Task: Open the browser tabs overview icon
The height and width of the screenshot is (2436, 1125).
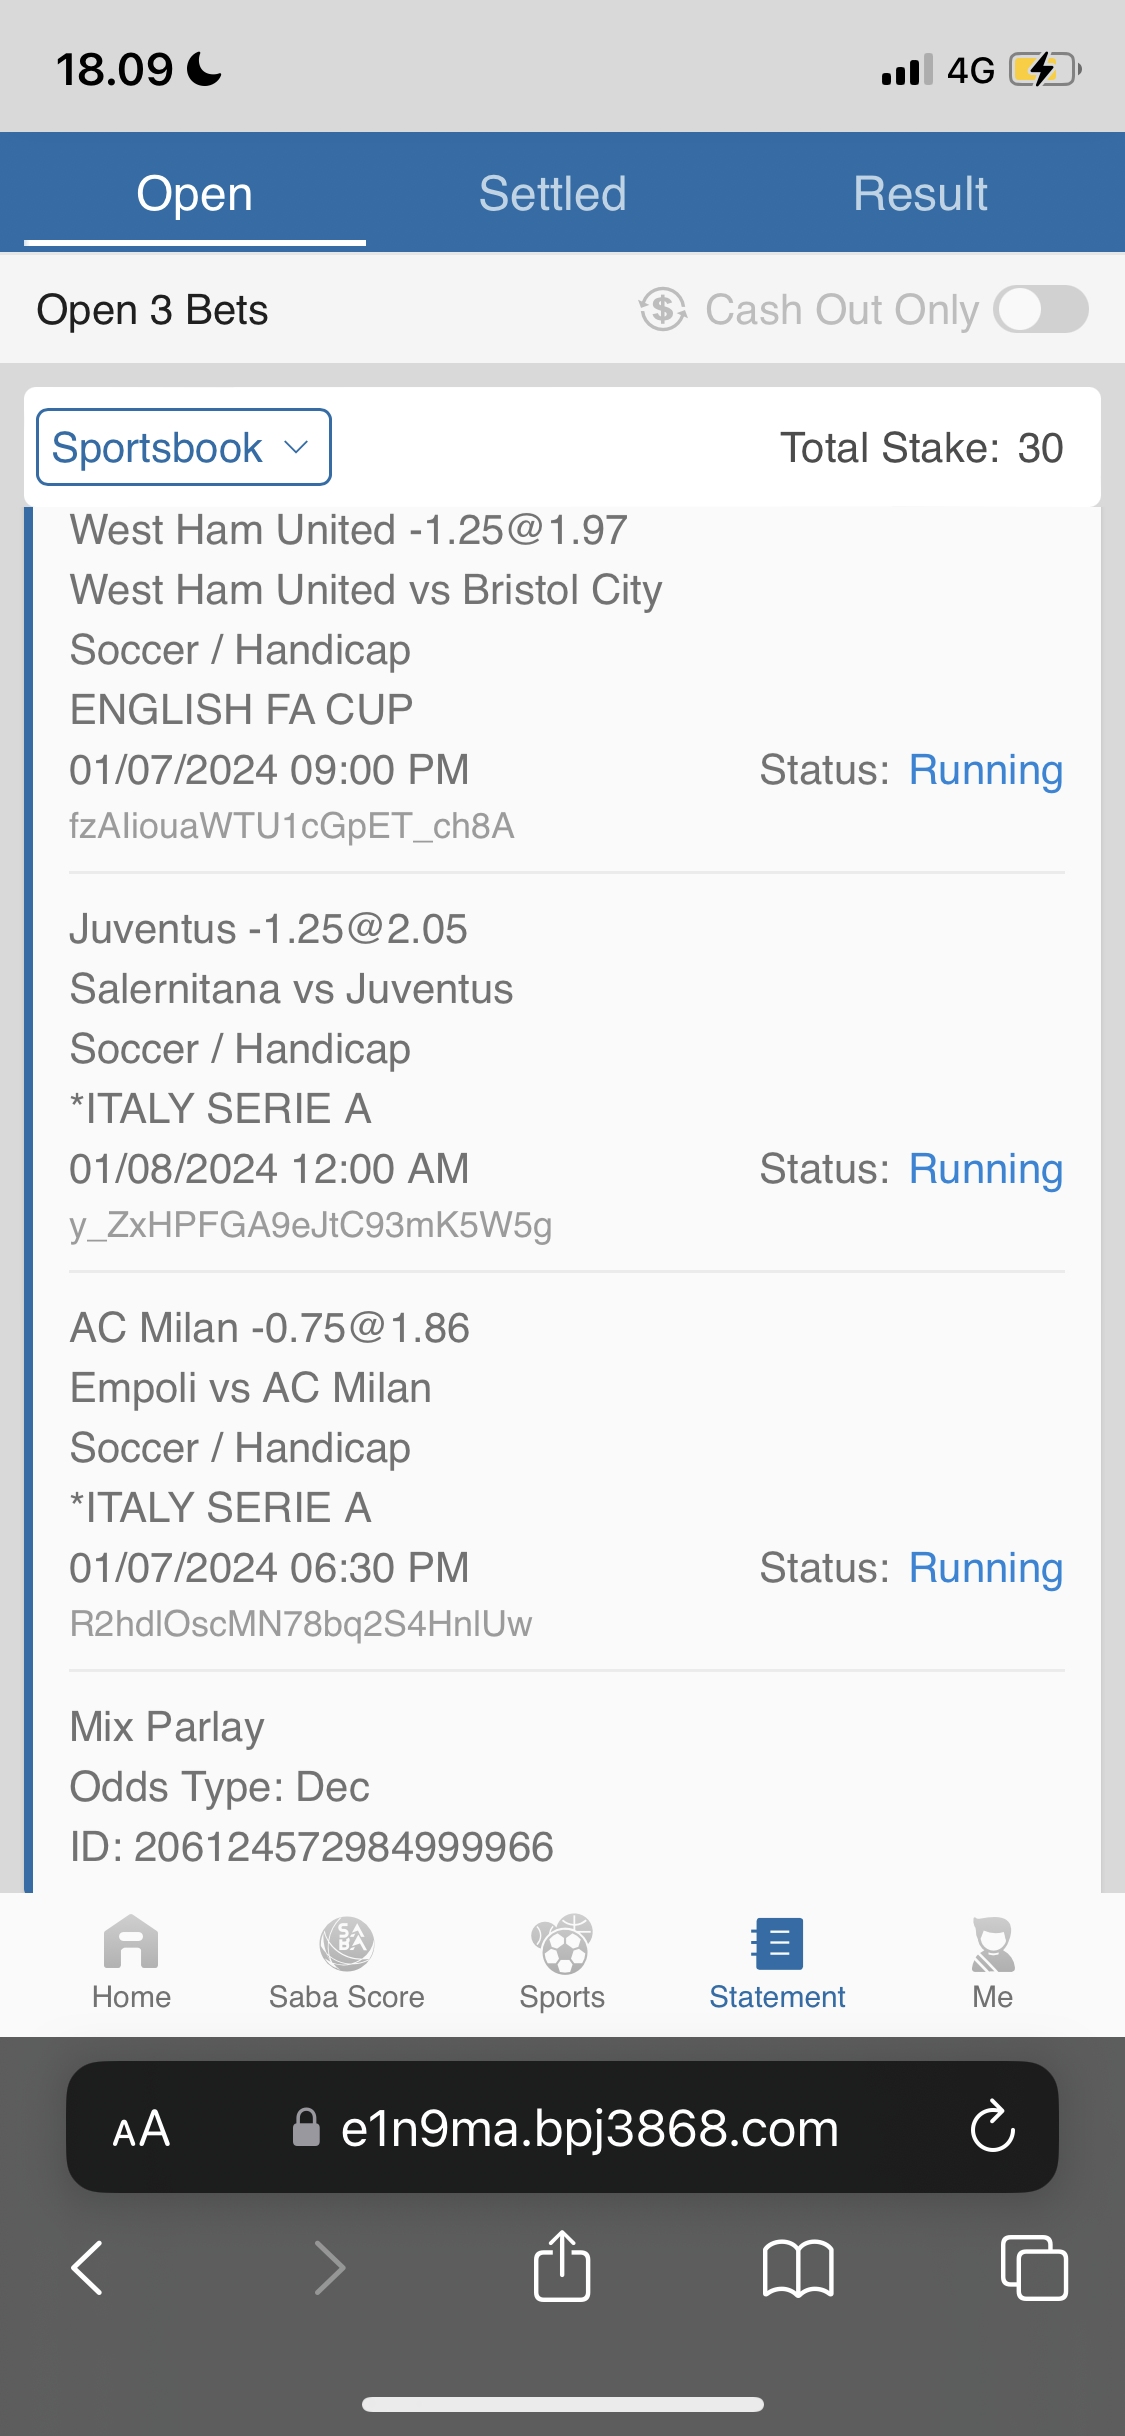Action: (x=1033, y=2267)
